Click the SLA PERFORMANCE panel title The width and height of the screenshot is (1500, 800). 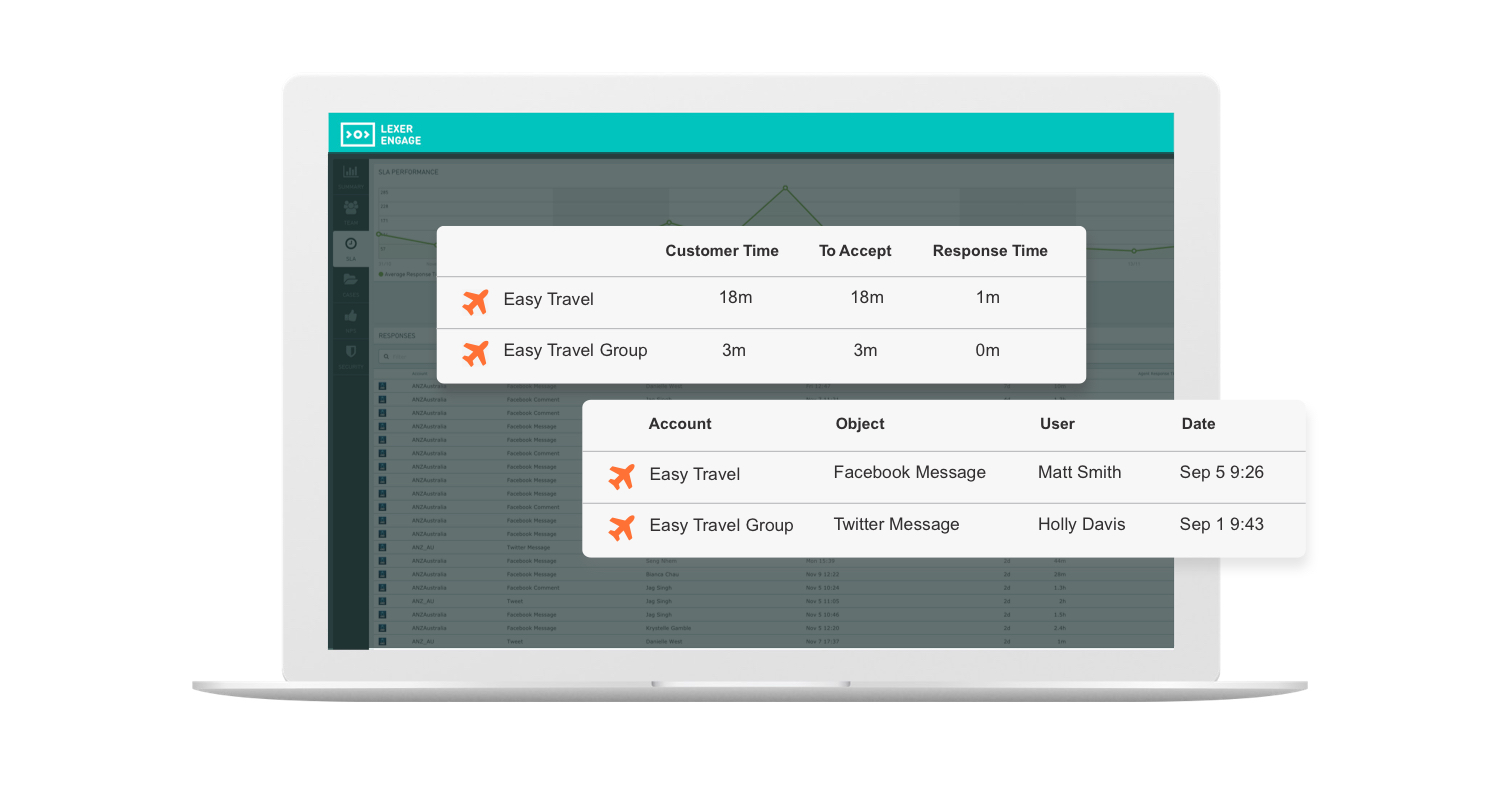[408, 172]
